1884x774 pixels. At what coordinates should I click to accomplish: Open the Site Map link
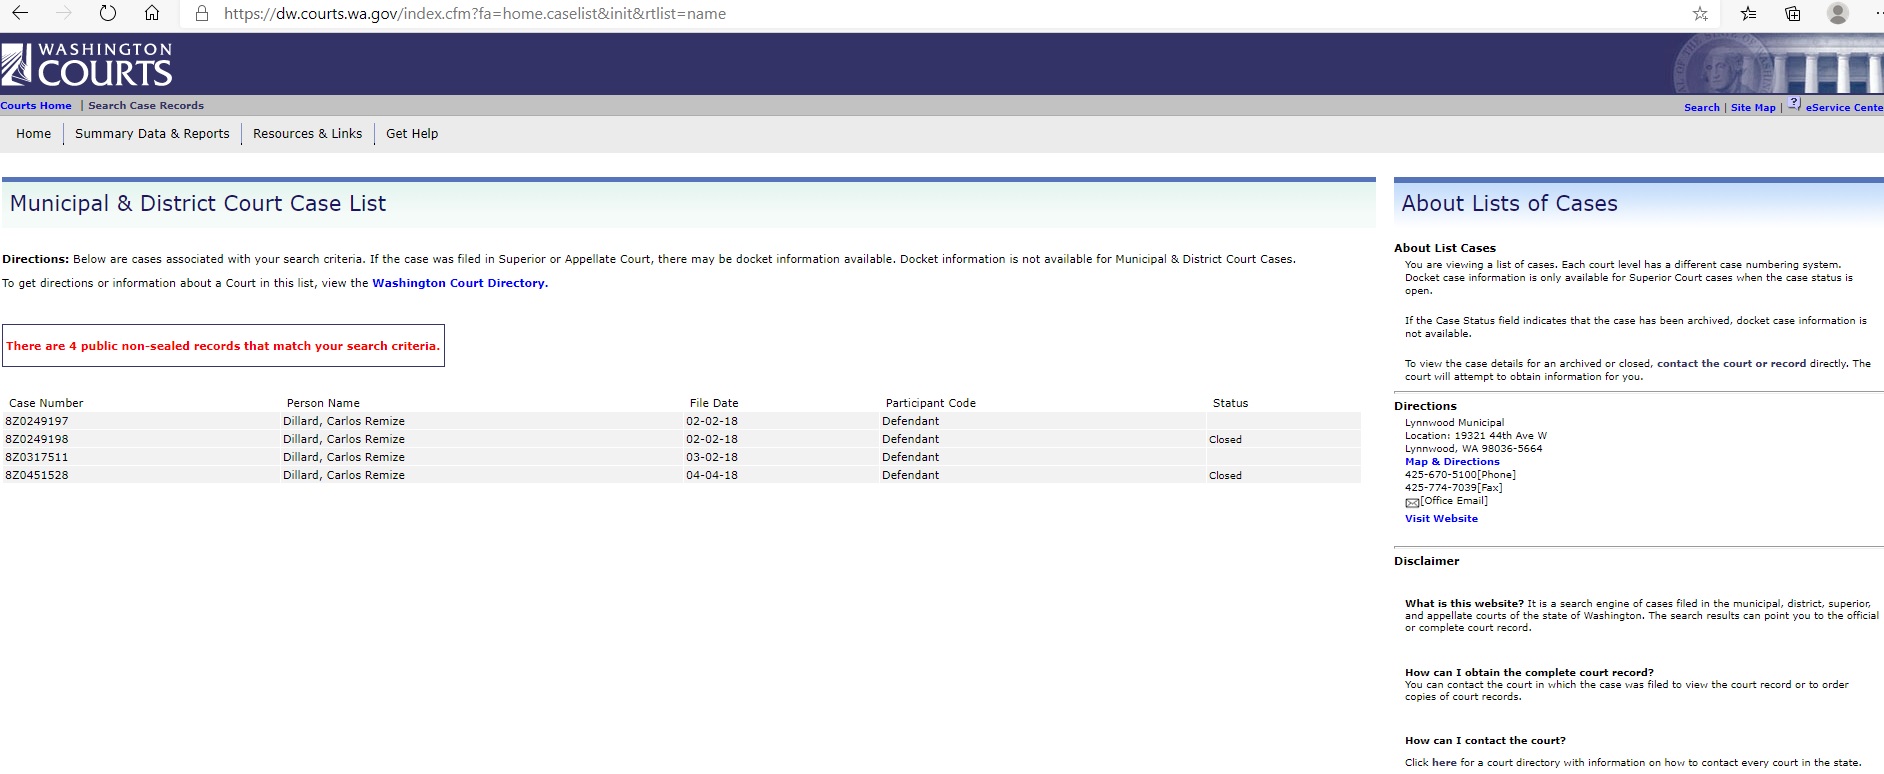(x=1753, y=107)
